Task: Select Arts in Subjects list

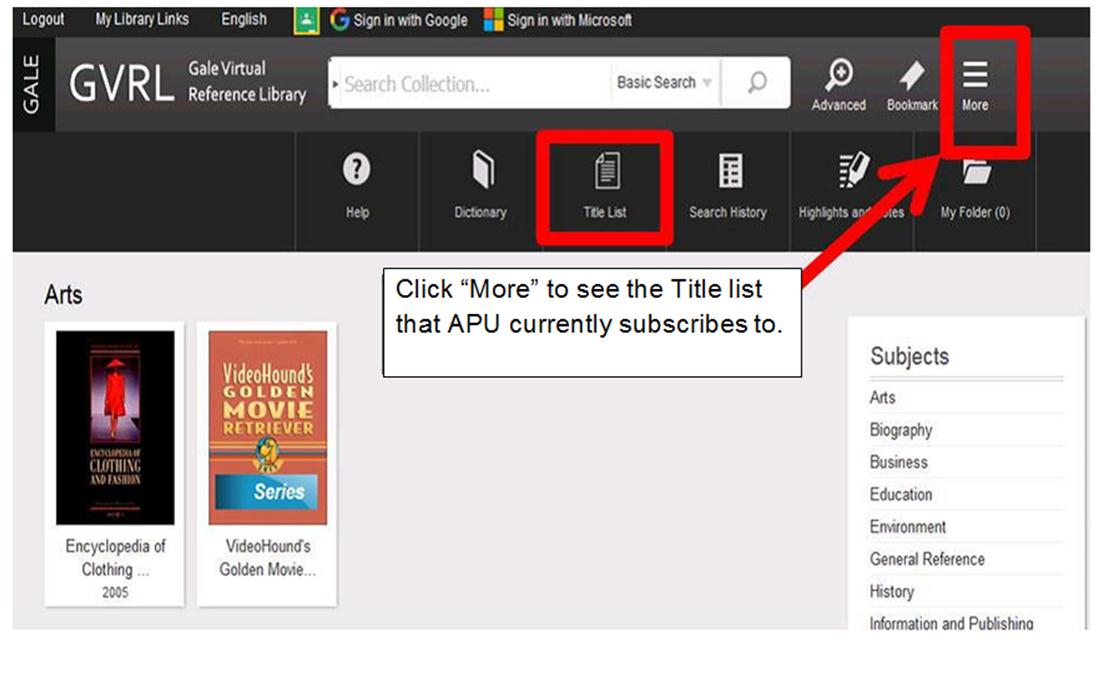Action: point(882,398)
